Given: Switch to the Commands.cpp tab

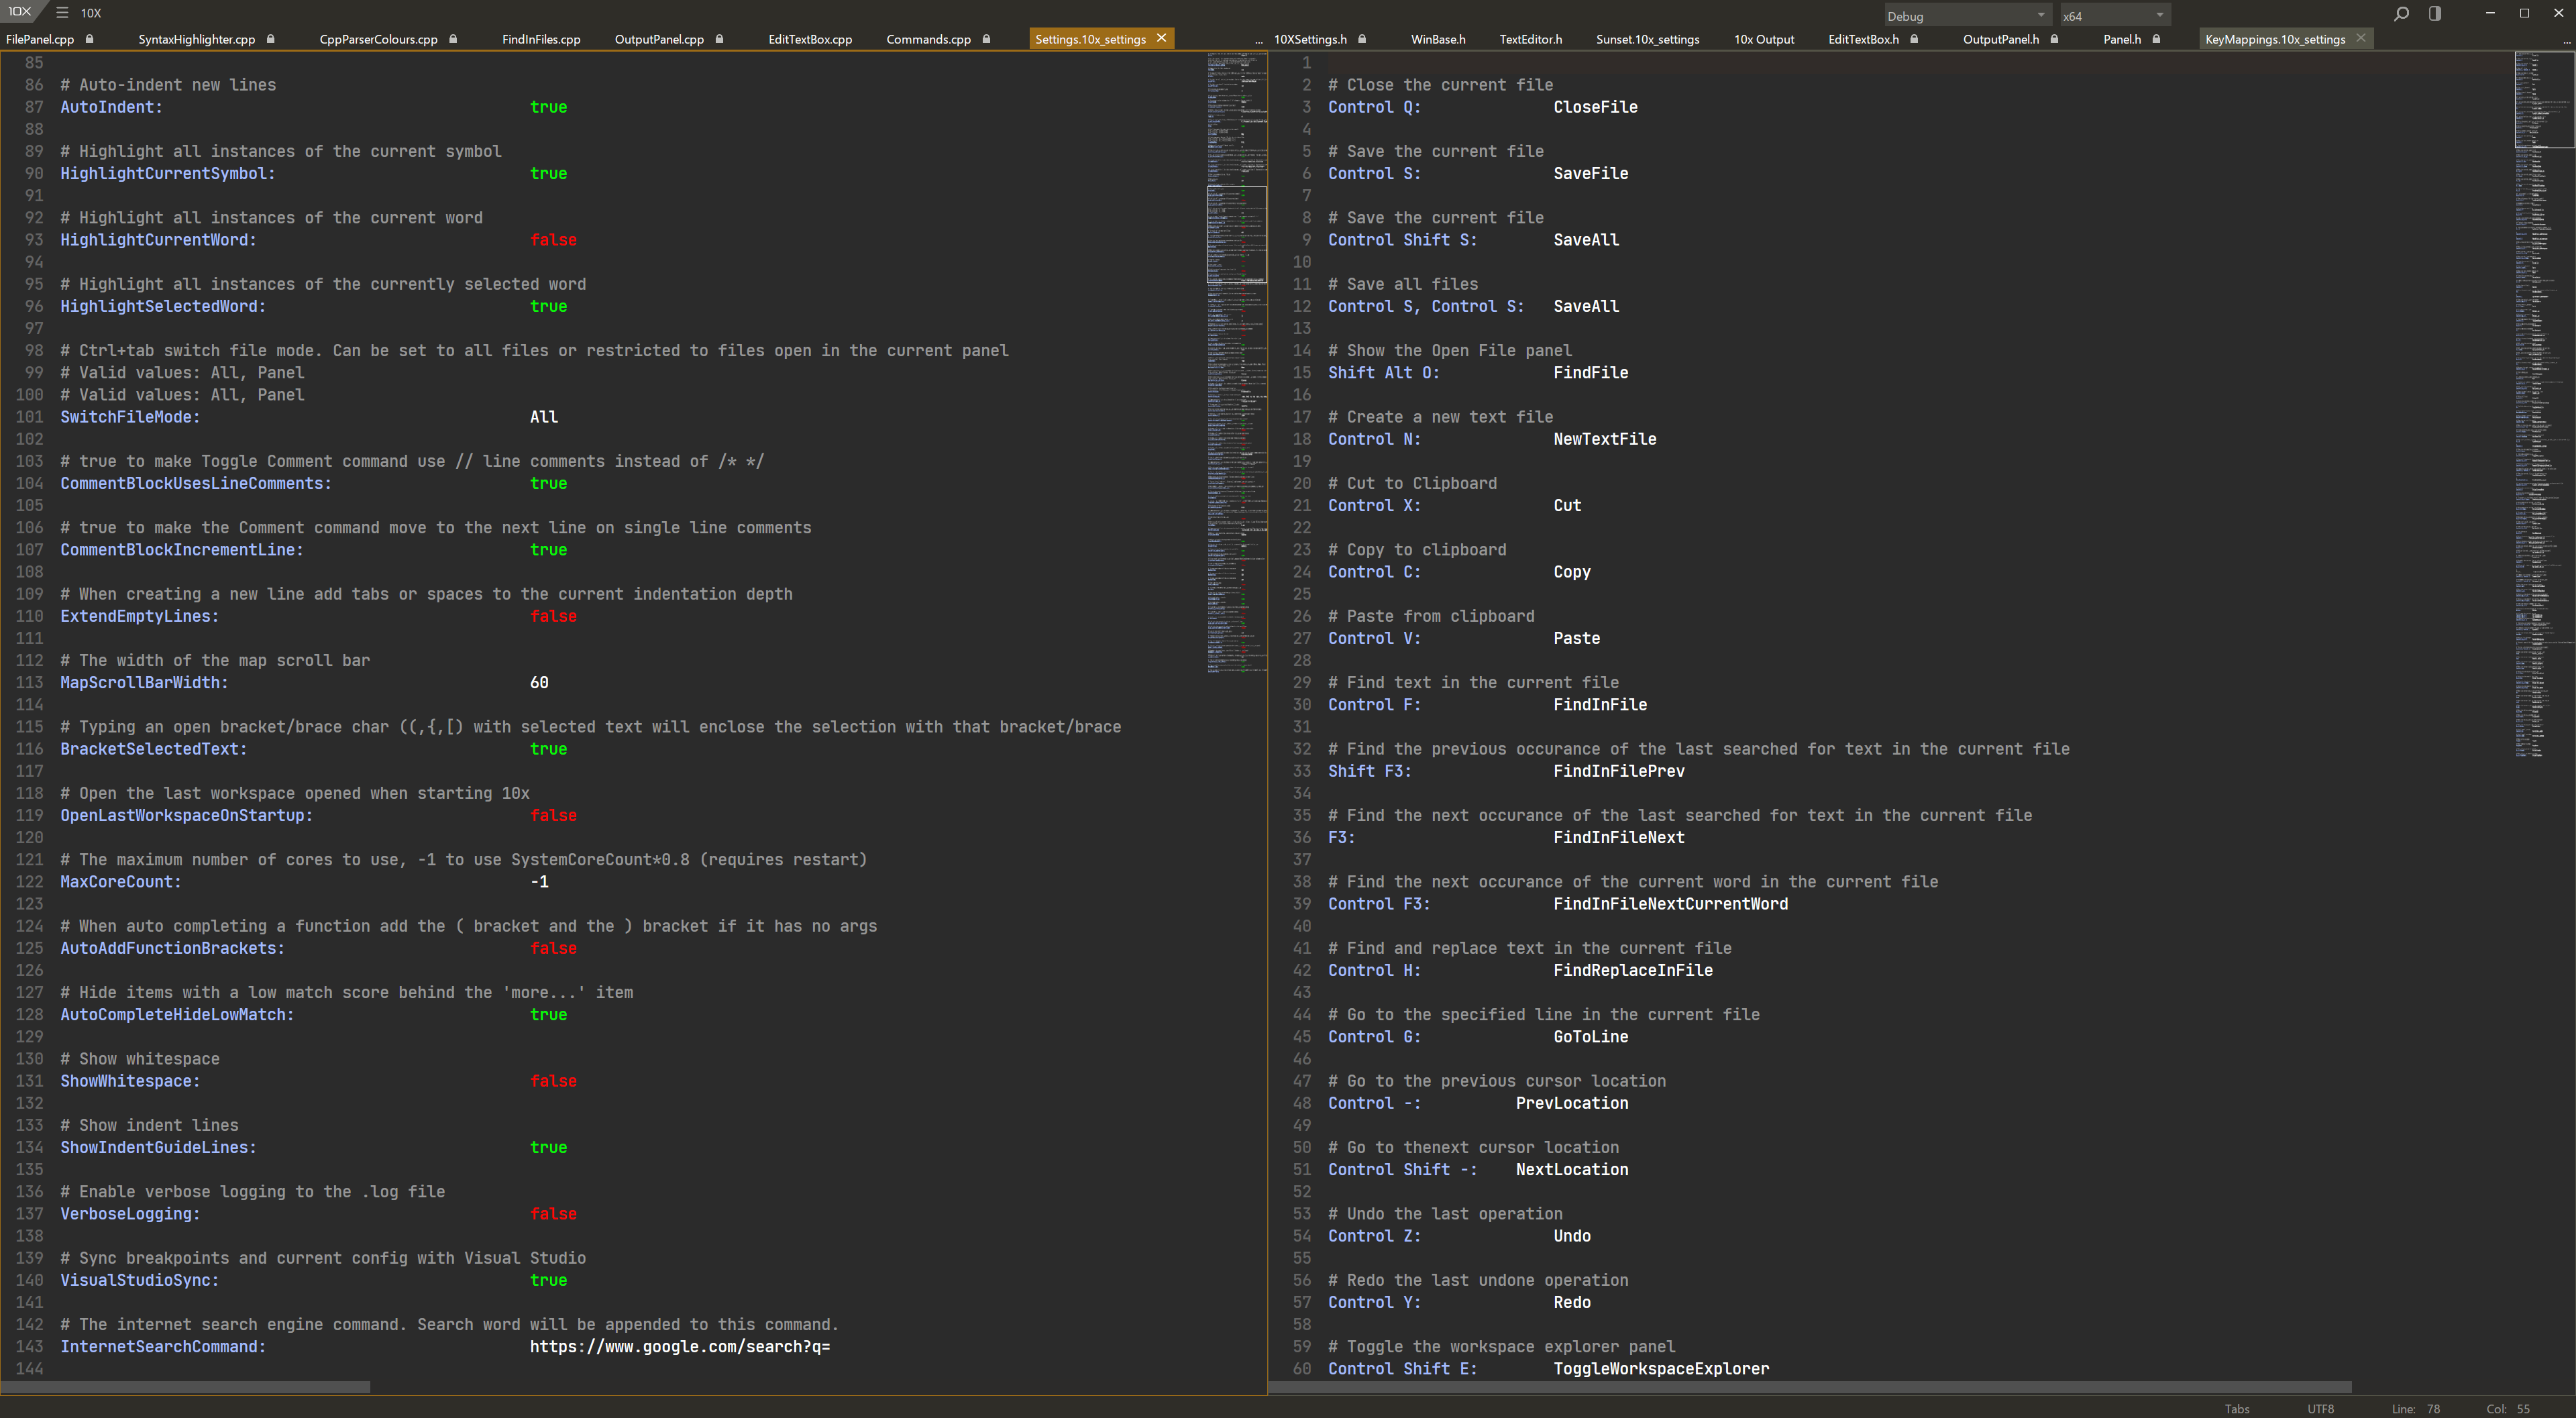Looking at the screenshot, I should pyautogui.click(x=928, y=39).
